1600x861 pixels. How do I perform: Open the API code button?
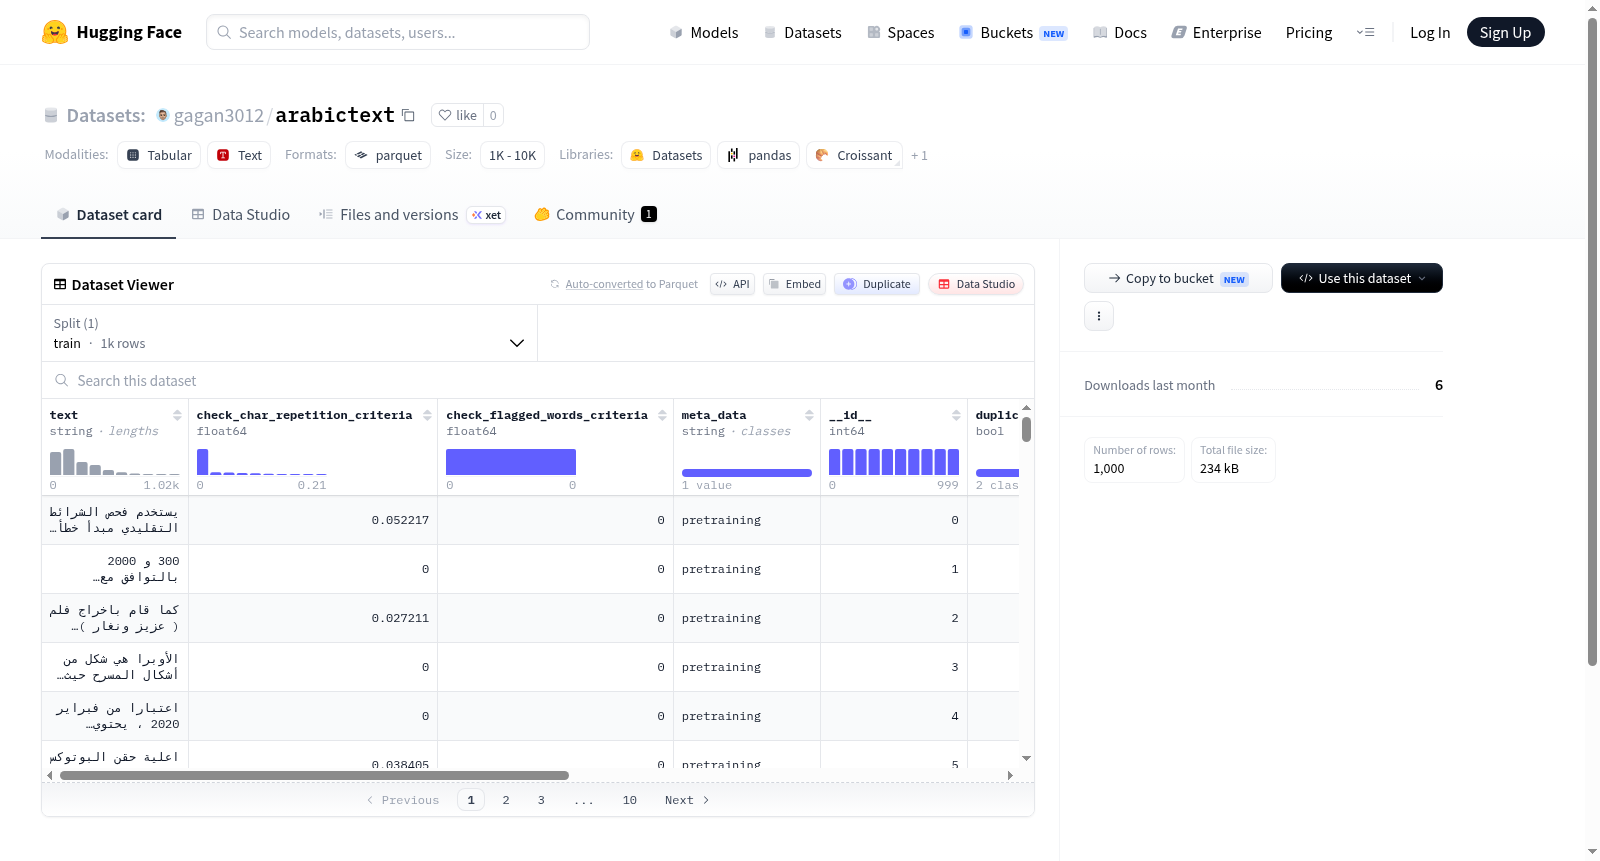coord(732,284)
